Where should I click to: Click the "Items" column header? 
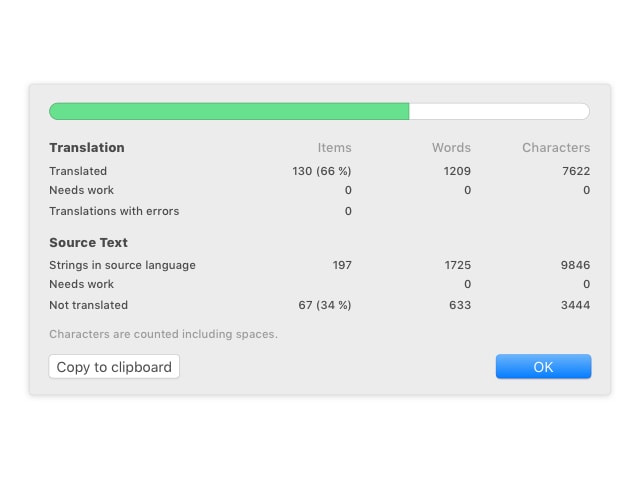[334, 148]
